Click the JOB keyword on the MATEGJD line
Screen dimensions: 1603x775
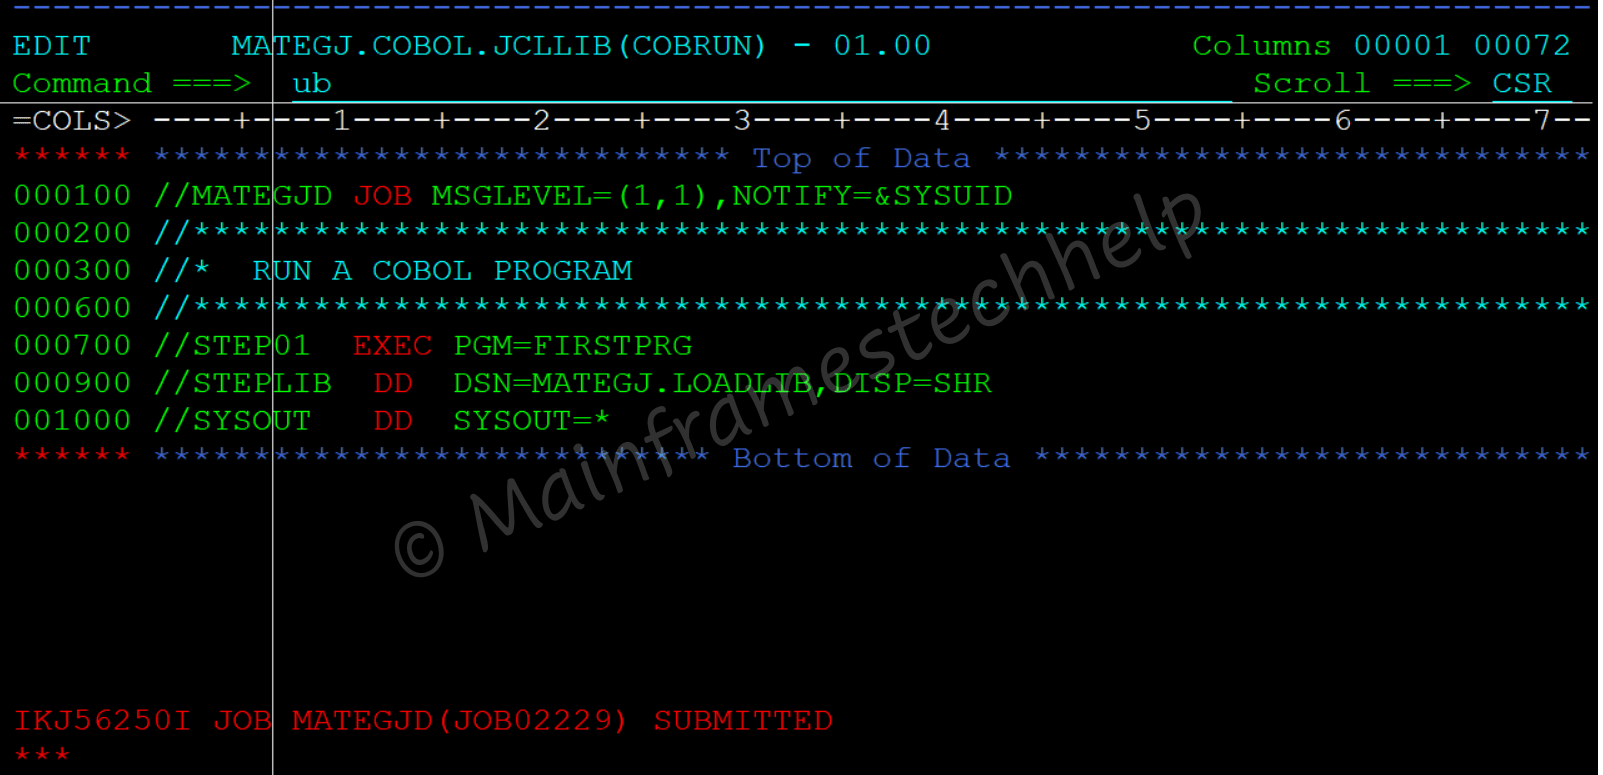click(x=382, y=196)
